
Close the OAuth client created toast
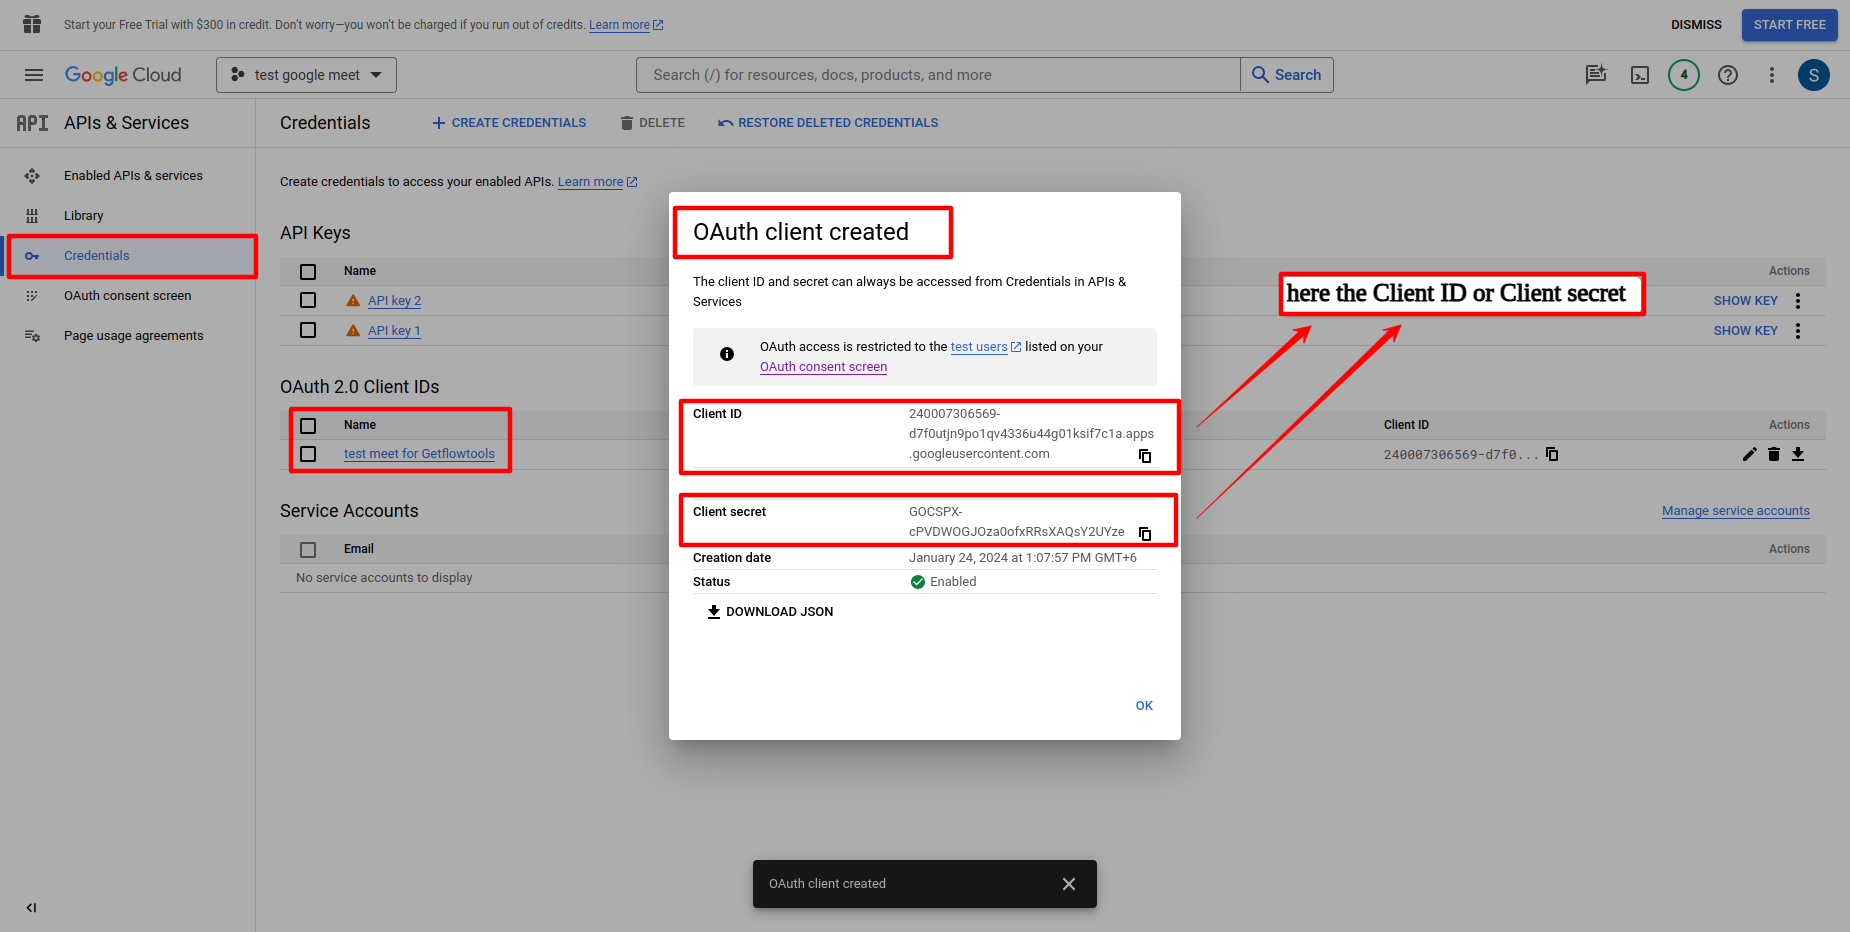click(1069, 884)
